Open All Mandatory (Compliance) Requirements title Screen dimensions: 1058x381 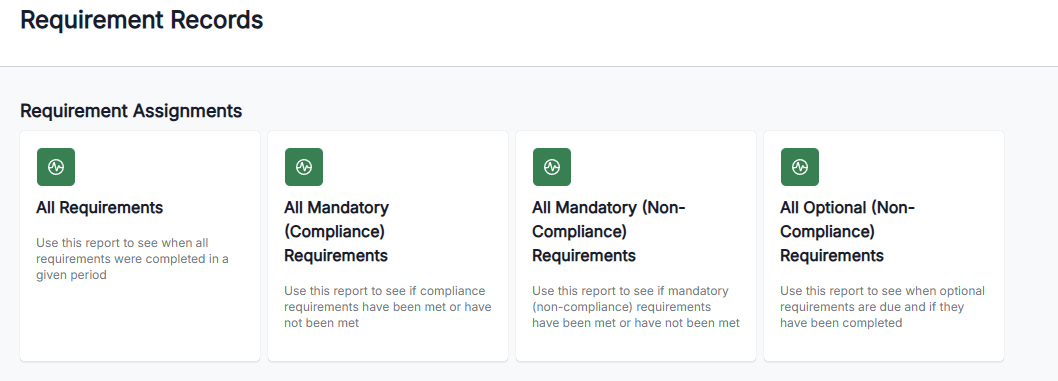336,231
